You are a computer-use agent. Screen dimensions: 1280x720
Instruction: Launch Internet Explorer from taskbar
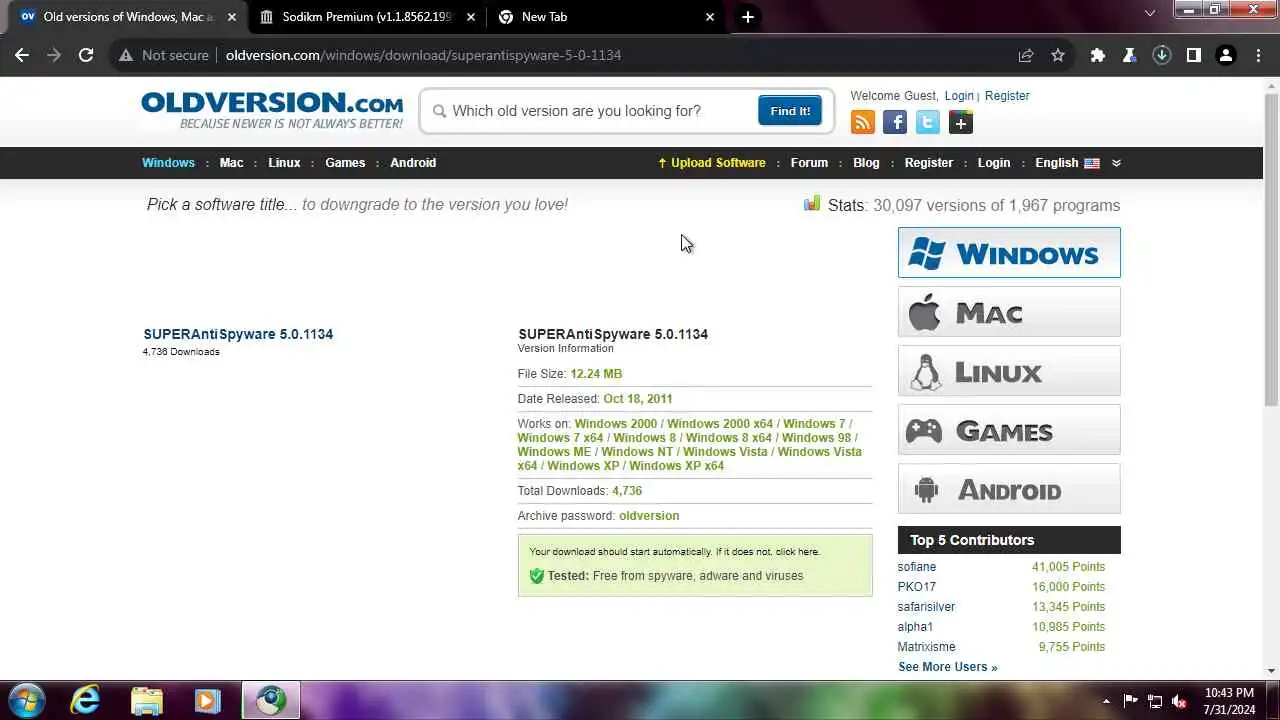click(x=86, y=700)
